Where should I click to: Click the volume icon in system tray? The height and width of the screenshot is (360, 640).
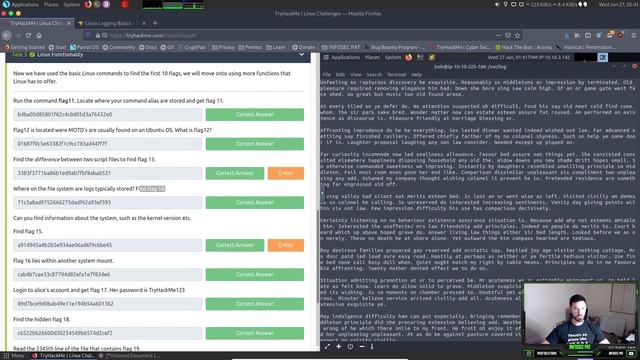point(497,4)
